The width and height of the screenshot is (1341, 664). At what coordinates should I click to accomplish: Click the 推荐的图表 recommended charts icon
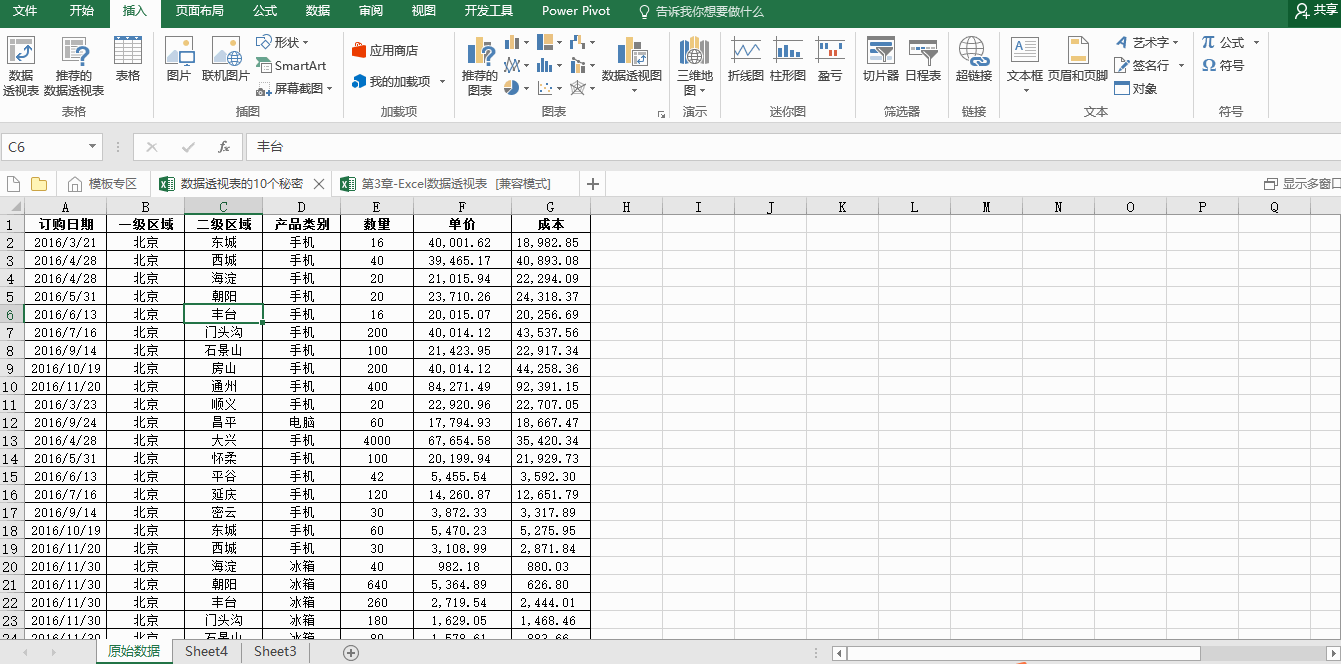[480, 66]
